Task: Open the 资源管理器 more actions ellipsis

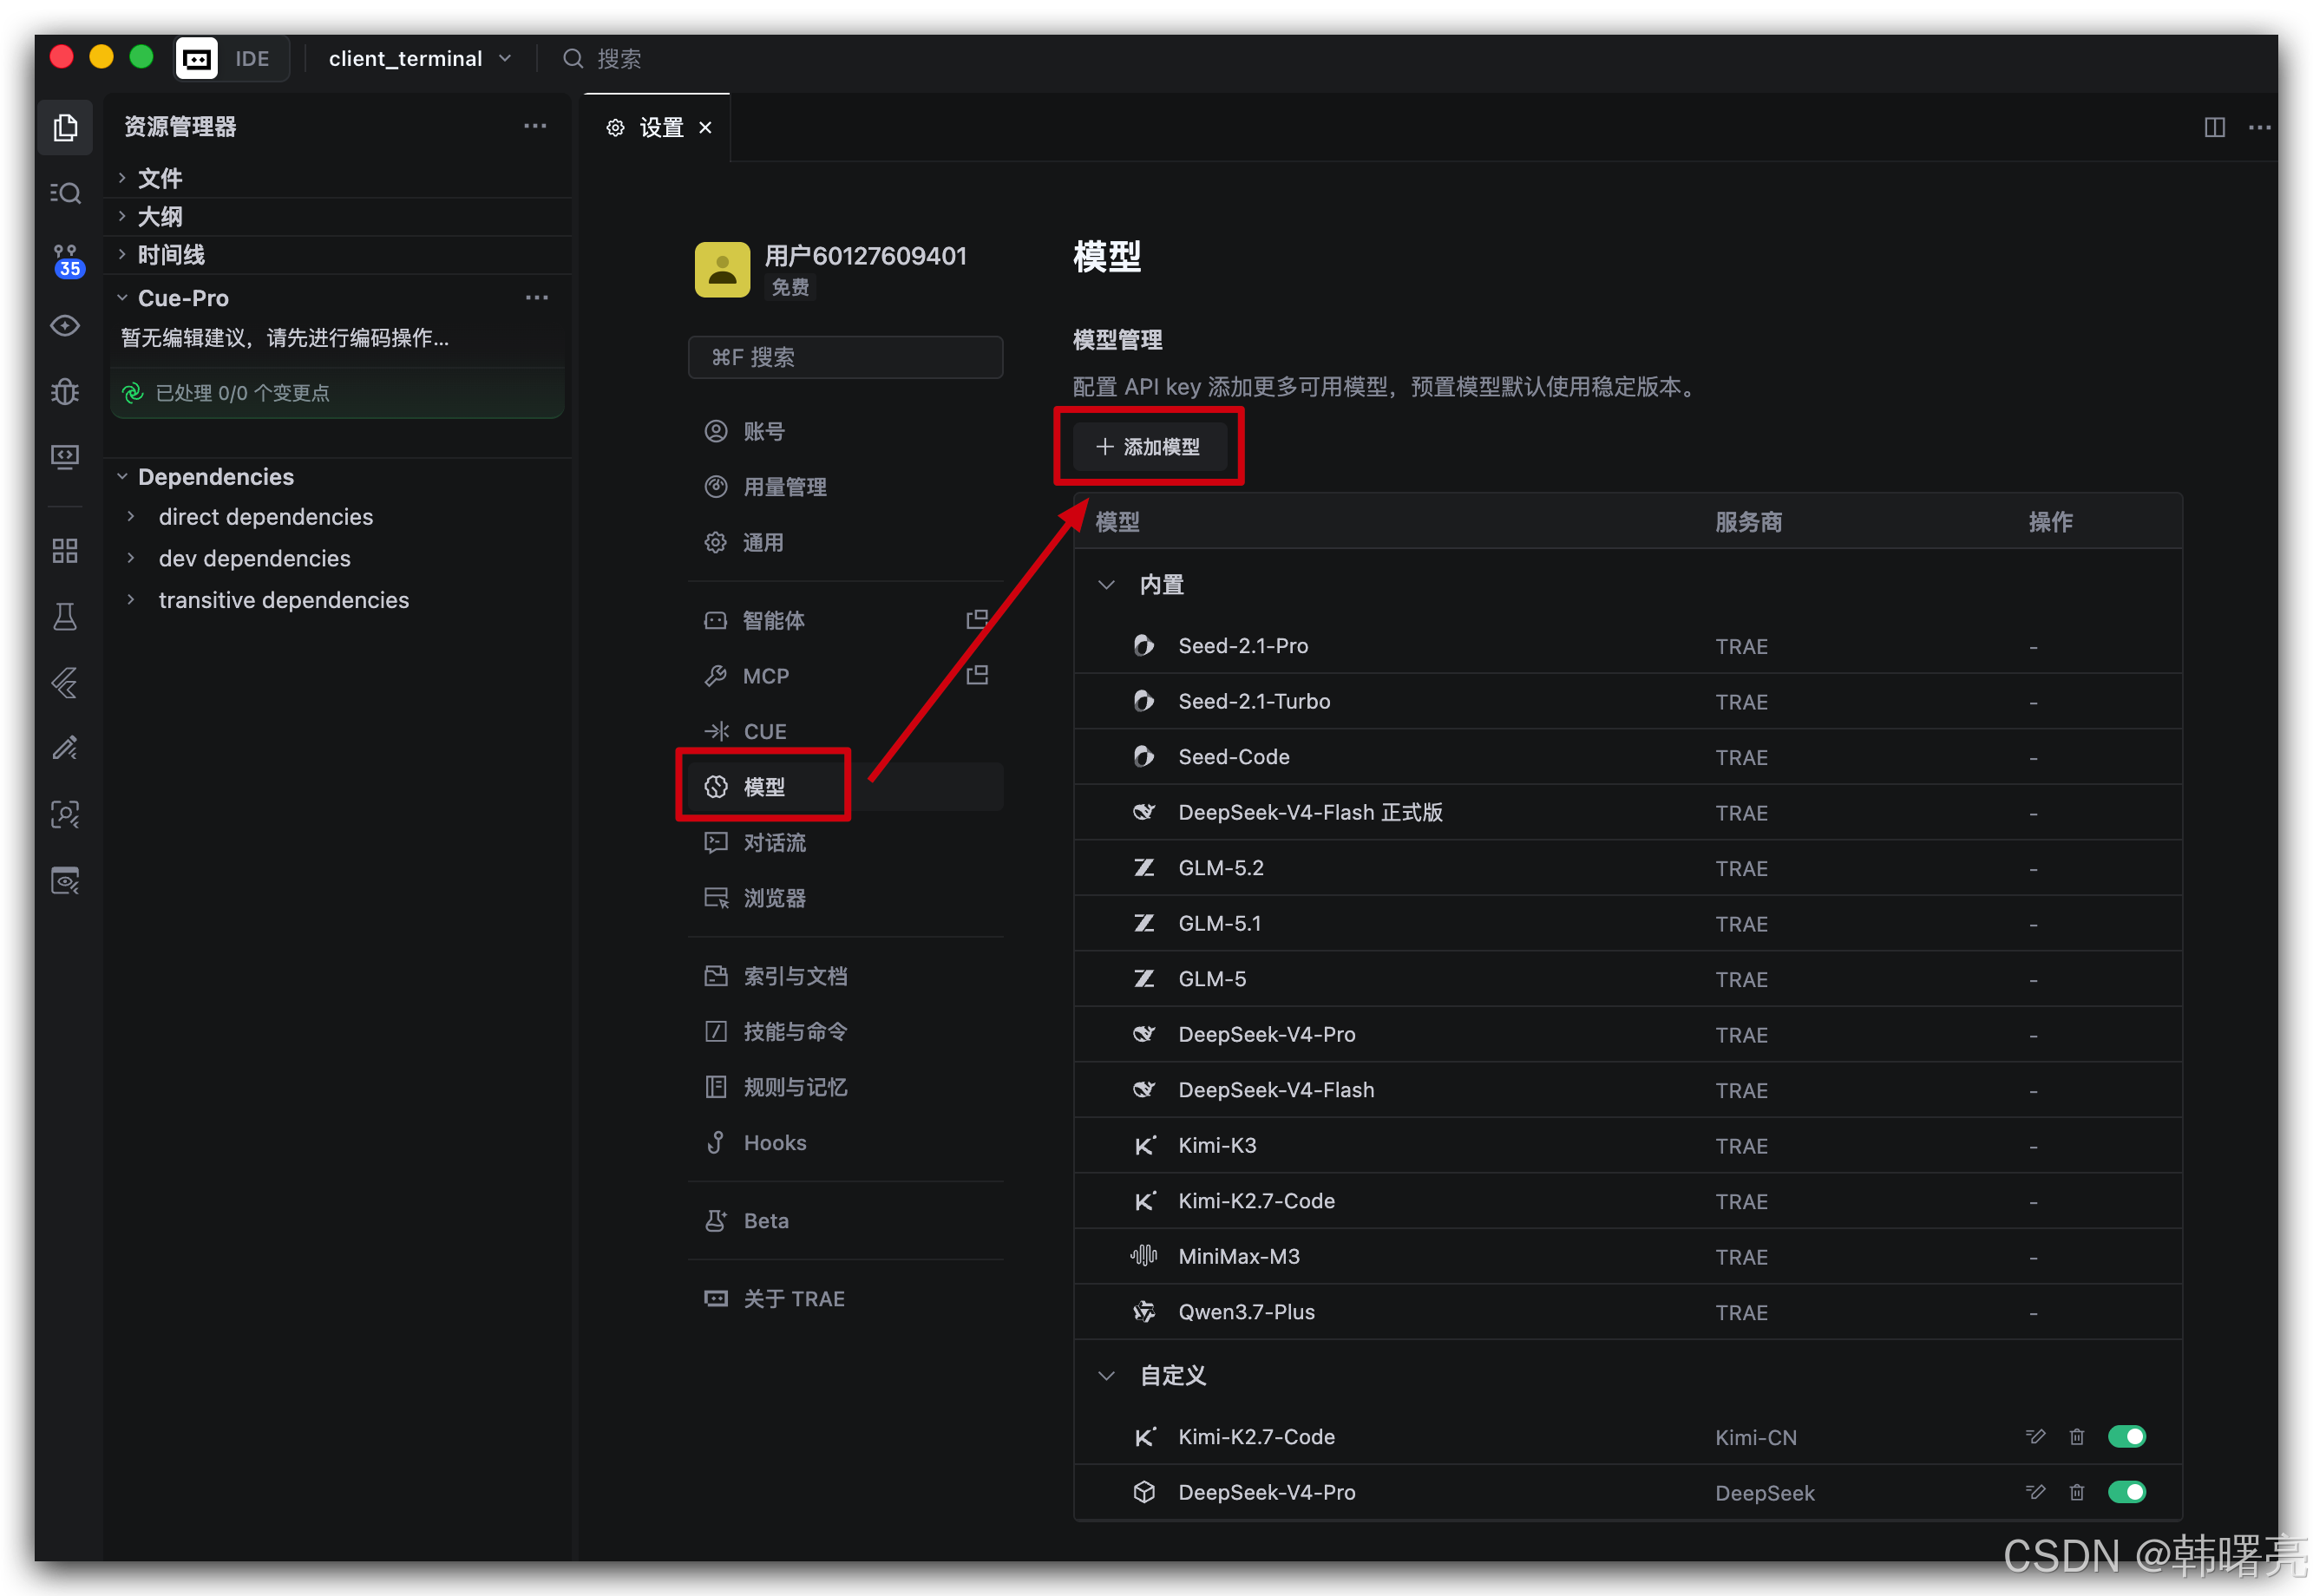Action: click(x=535, y=126)
